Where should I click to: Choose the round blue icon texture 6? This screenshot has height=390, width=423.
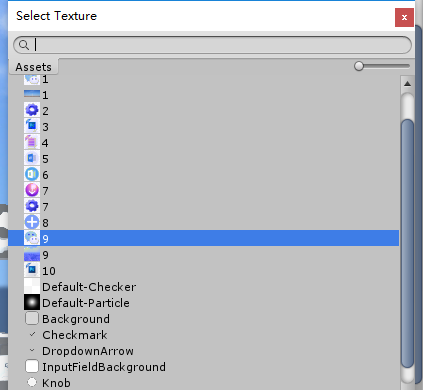pos(203,175)
